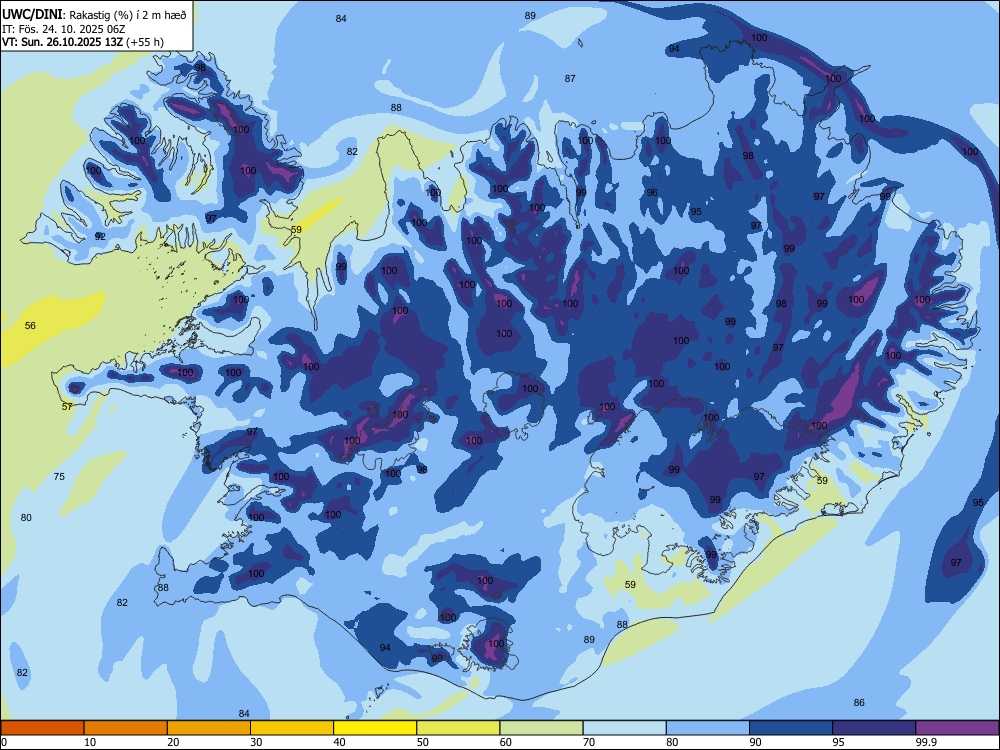Click the 'IT: Fös. 24. 10. 2025 06Z' line
Image resolution: width=1000 pixels, height=750 pixels.
point(63,29)
